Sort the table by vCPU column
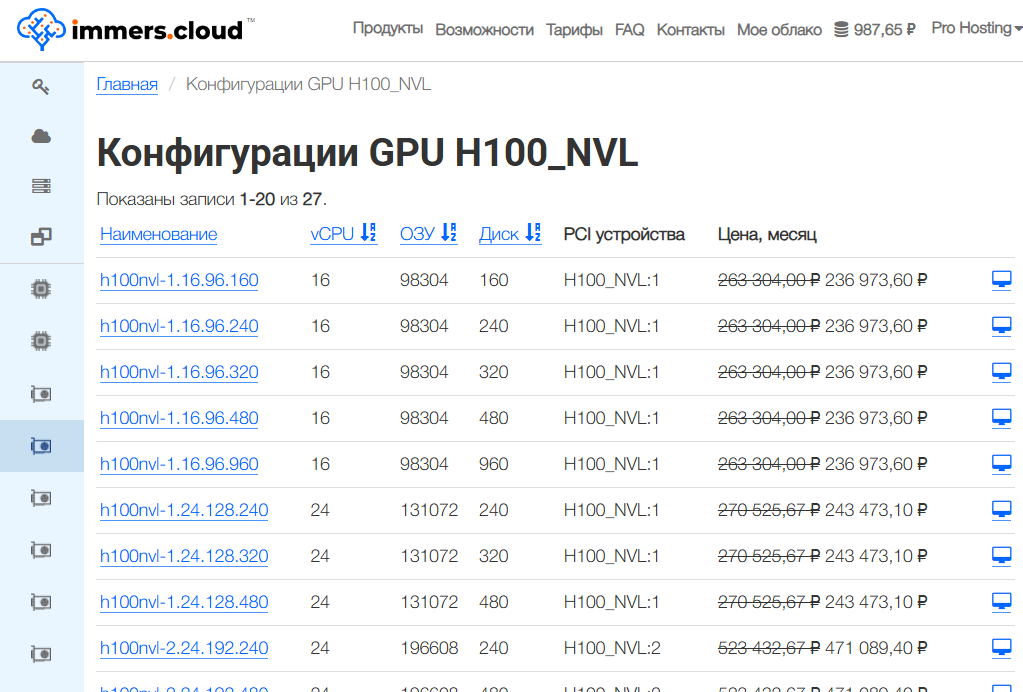This screenshot has height=692, width=1023. click(343, 234)
